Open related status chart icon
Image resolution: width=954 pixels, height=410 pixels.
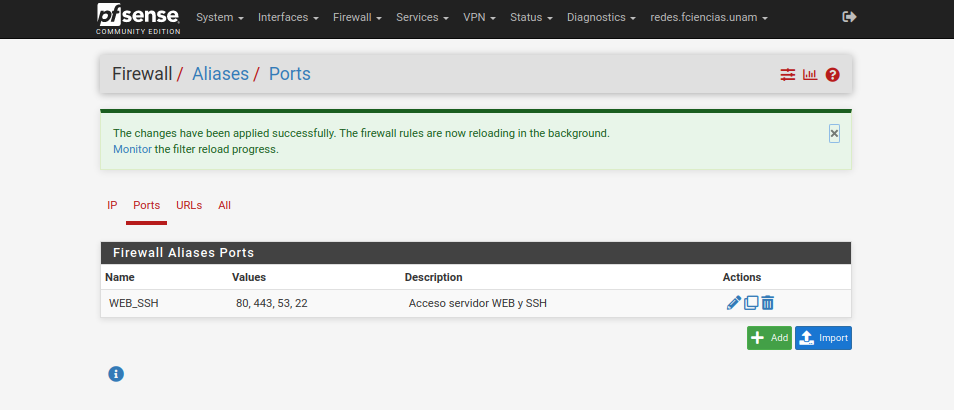pyautogui.click(x=810, y=75)
